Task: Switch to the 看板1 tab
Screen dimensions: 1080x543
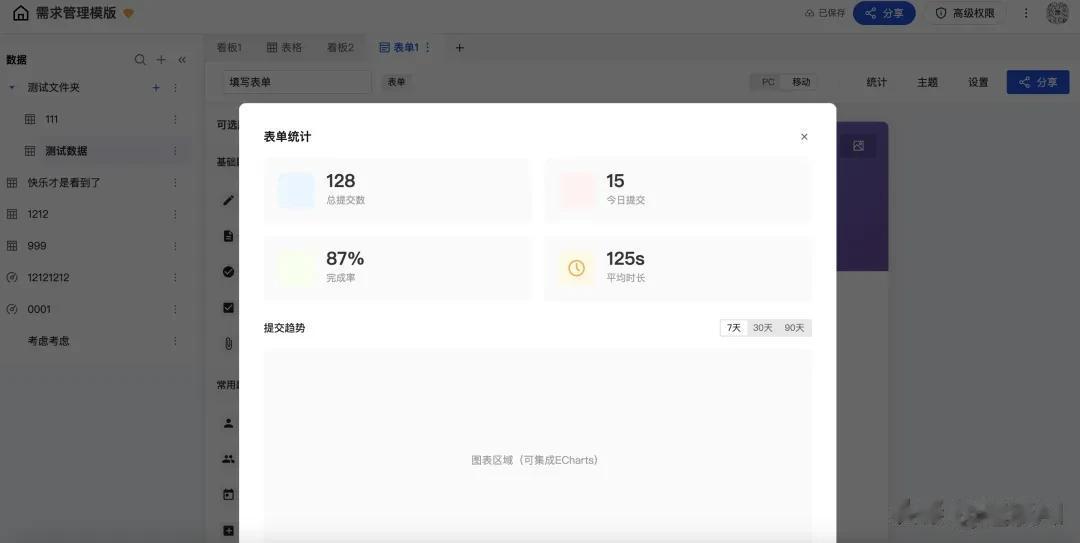Action: [x=229, y=48]
